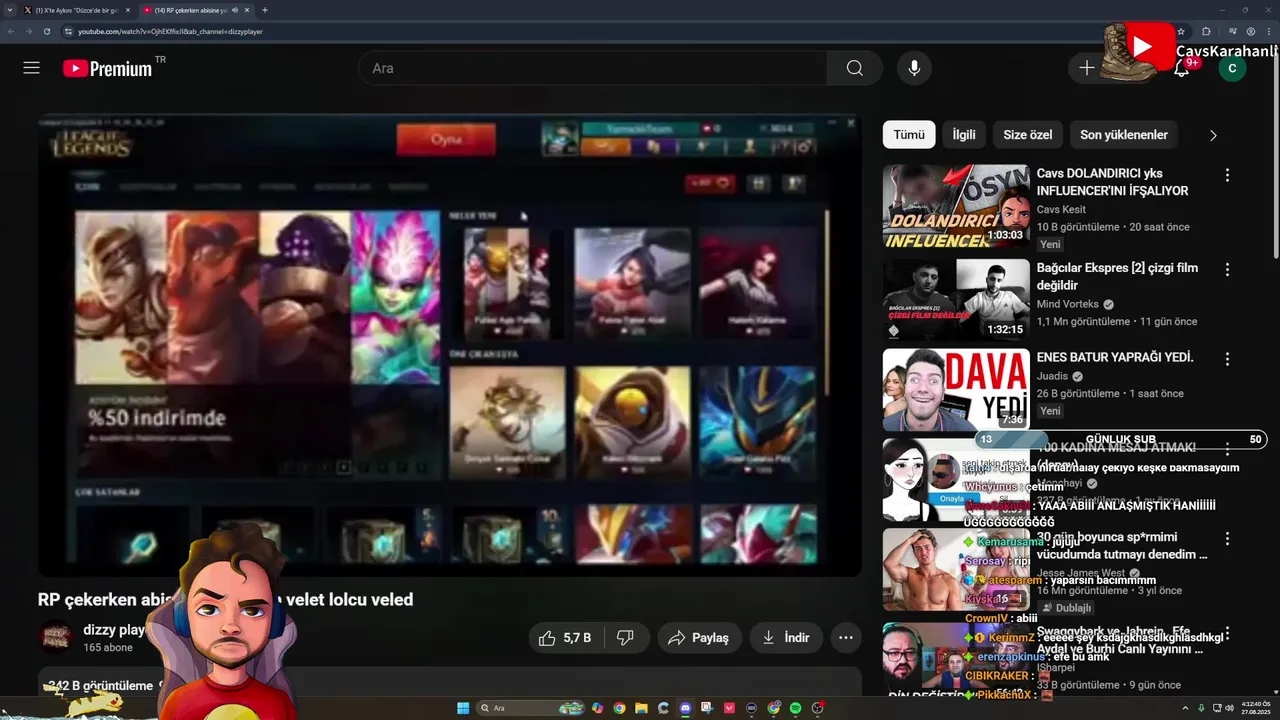Open the Create plus button
Screen dimensions: 1280x720
tap(1087, 68)
